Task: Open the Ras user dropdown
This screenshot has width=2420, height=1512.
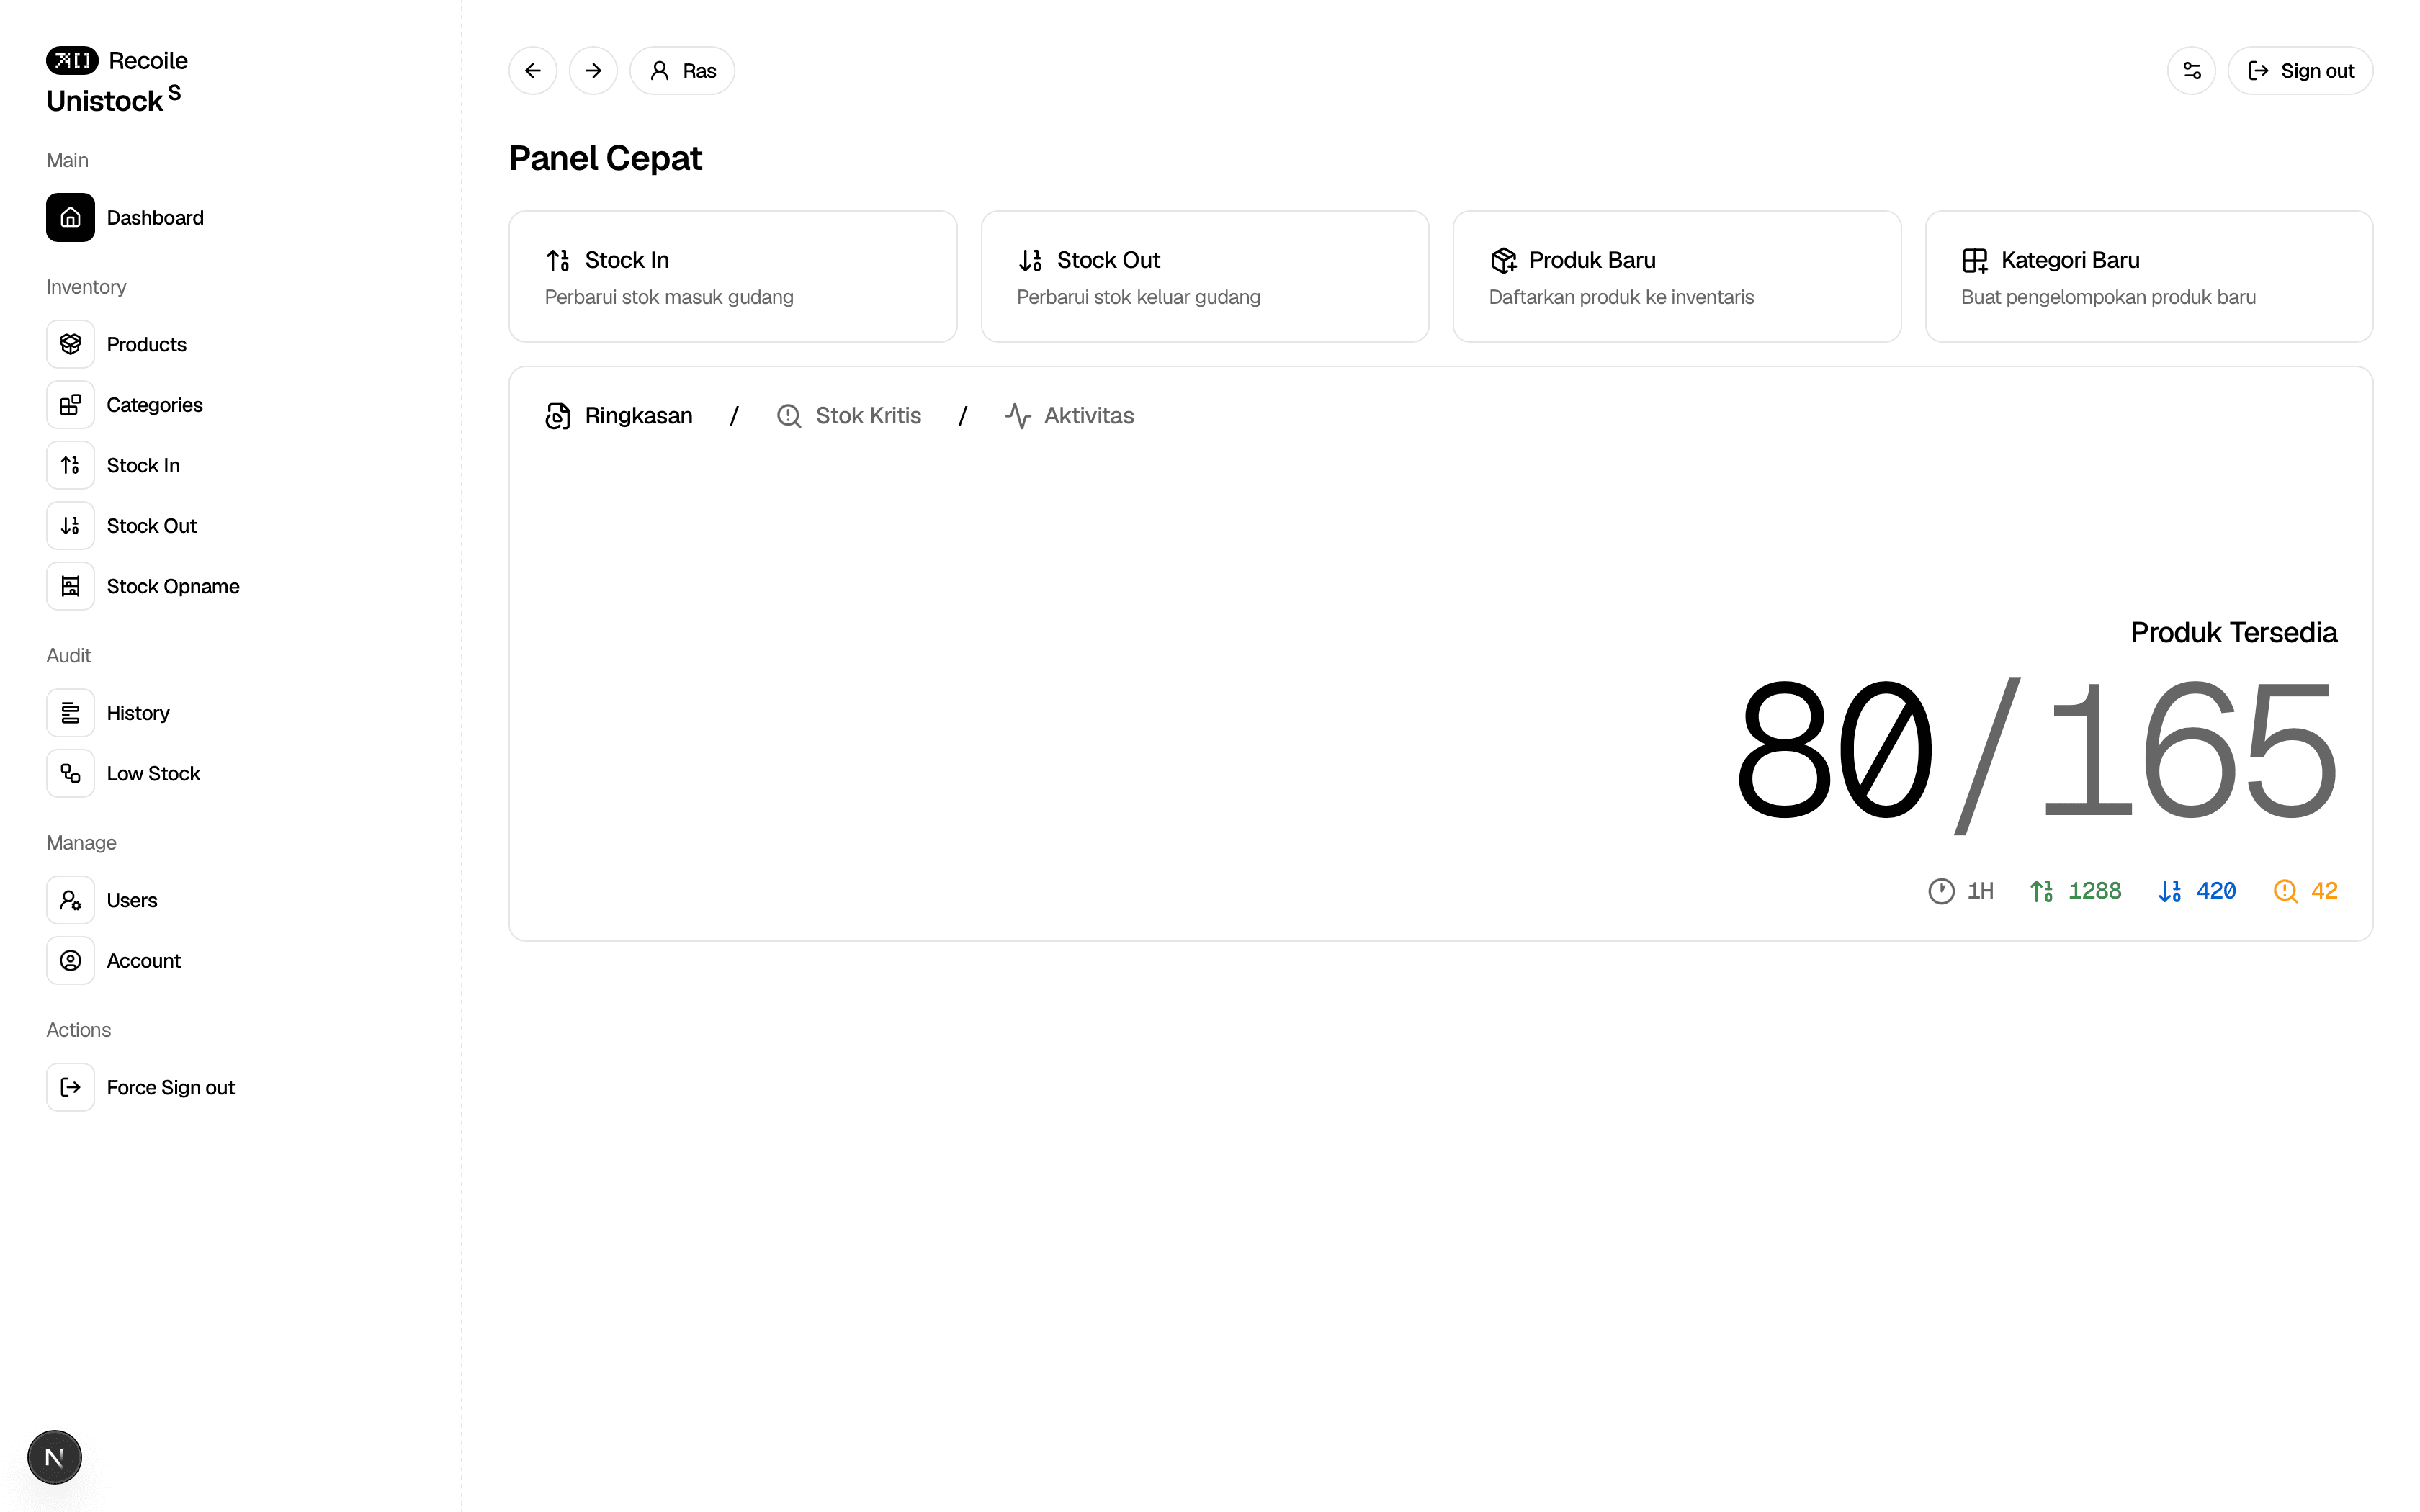Action: point(682,70)
